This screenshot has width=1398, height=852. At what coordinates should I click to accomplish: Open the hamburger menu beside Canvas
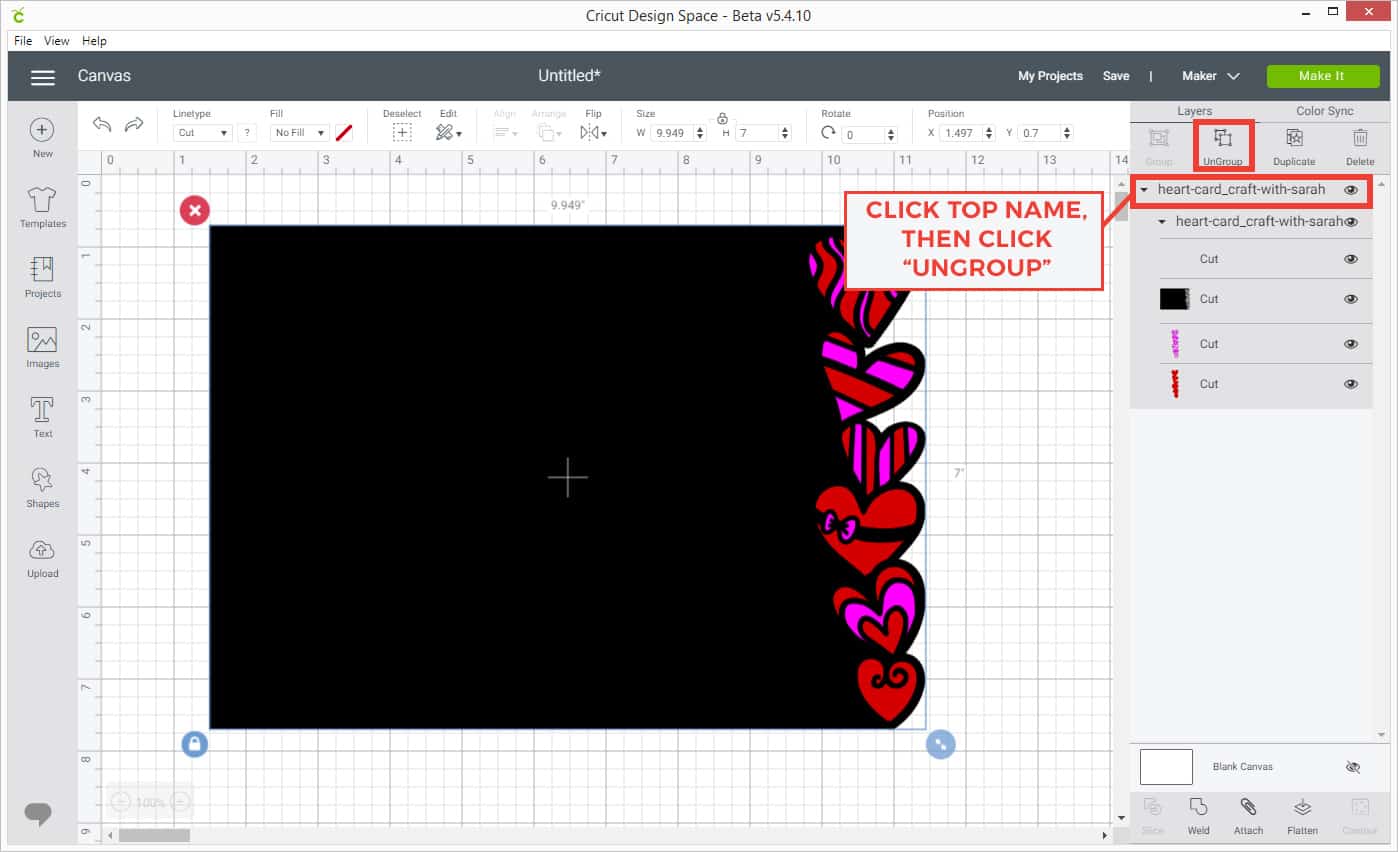point(42,77)
